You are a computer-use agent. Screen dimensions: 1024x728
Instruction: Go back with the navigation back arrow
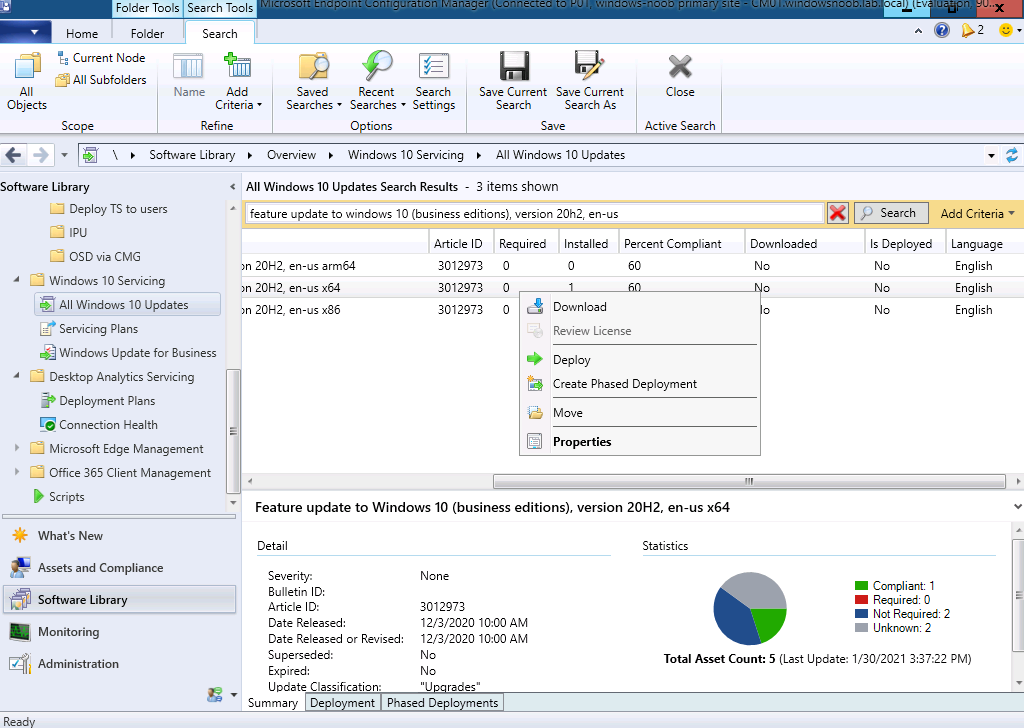coord(14,155)
